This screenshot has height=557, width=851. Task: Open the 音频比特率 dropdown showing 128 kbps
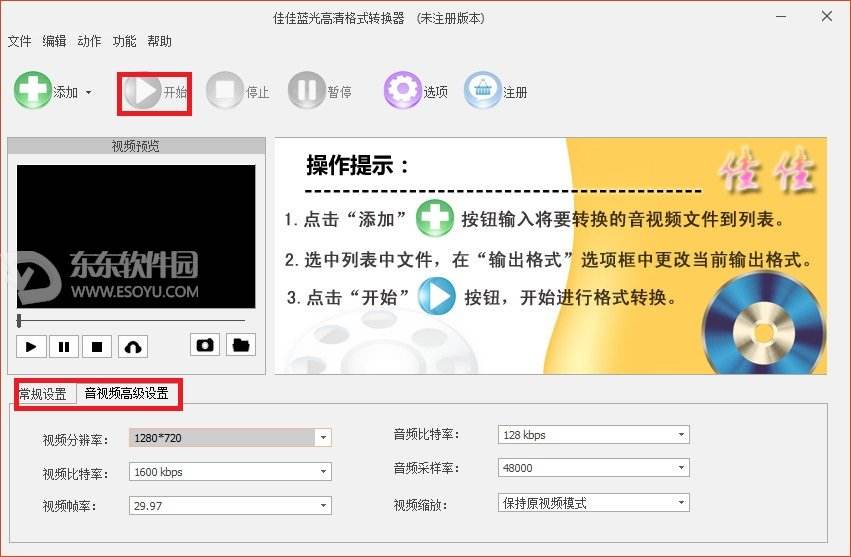tap(594, 434)
